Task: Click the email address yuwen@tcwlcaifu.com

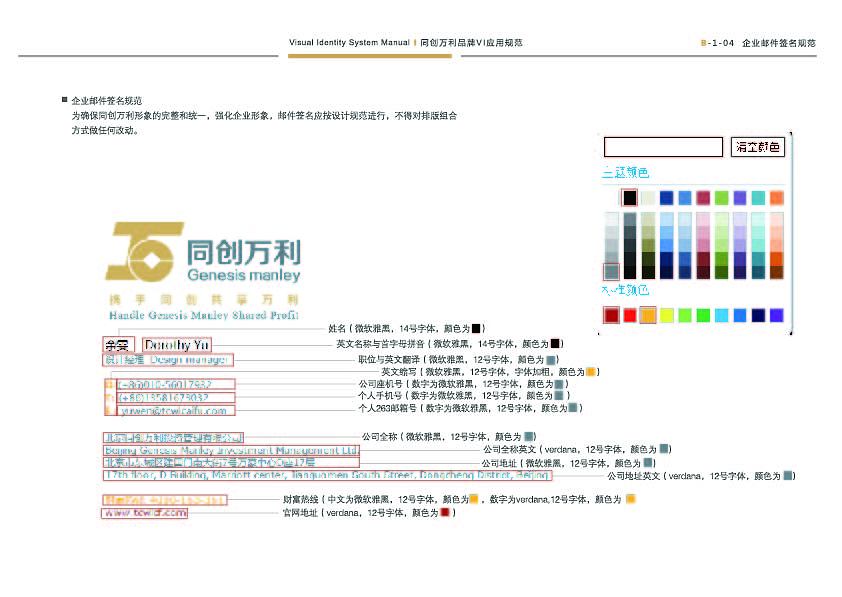Action: (x=175, y=410)
